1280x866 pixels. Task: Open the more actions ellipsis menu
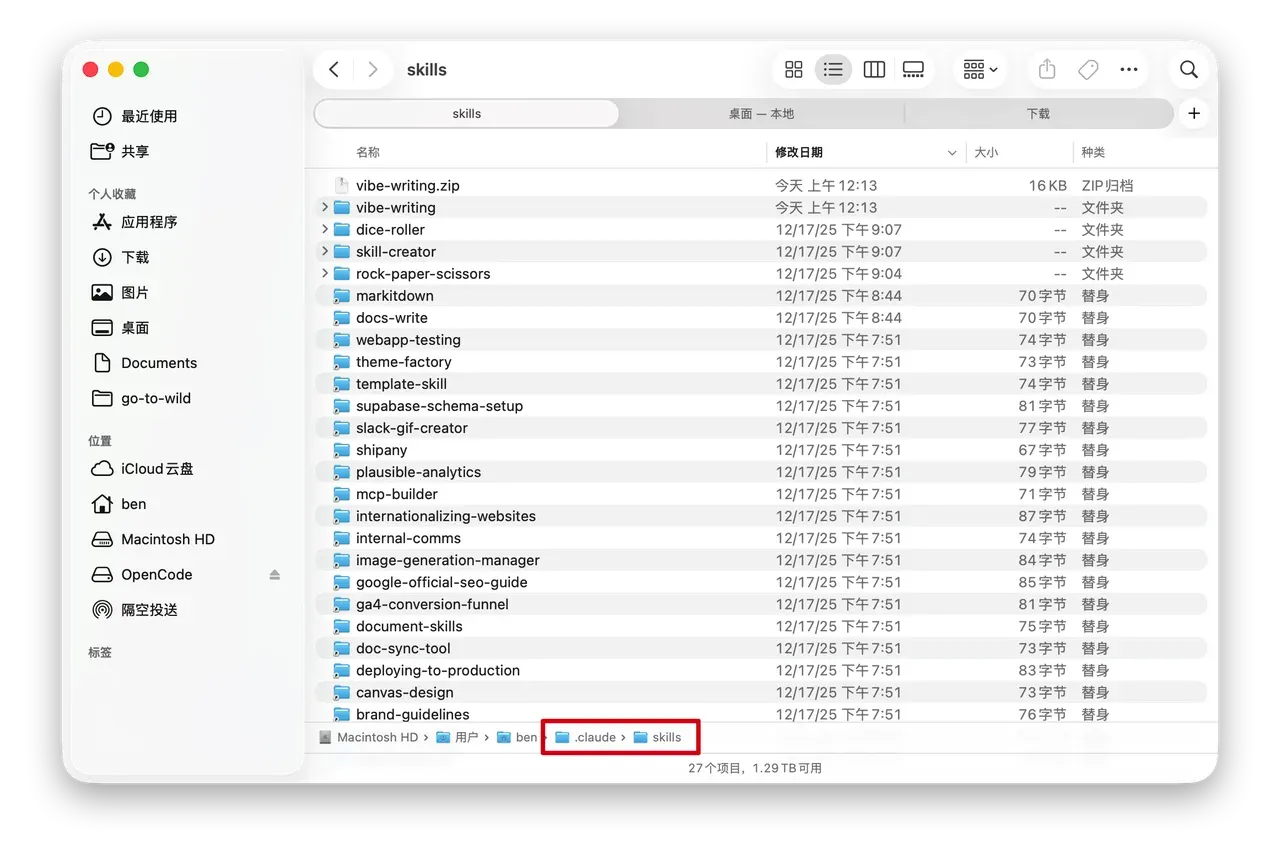tap(1129, 69)
